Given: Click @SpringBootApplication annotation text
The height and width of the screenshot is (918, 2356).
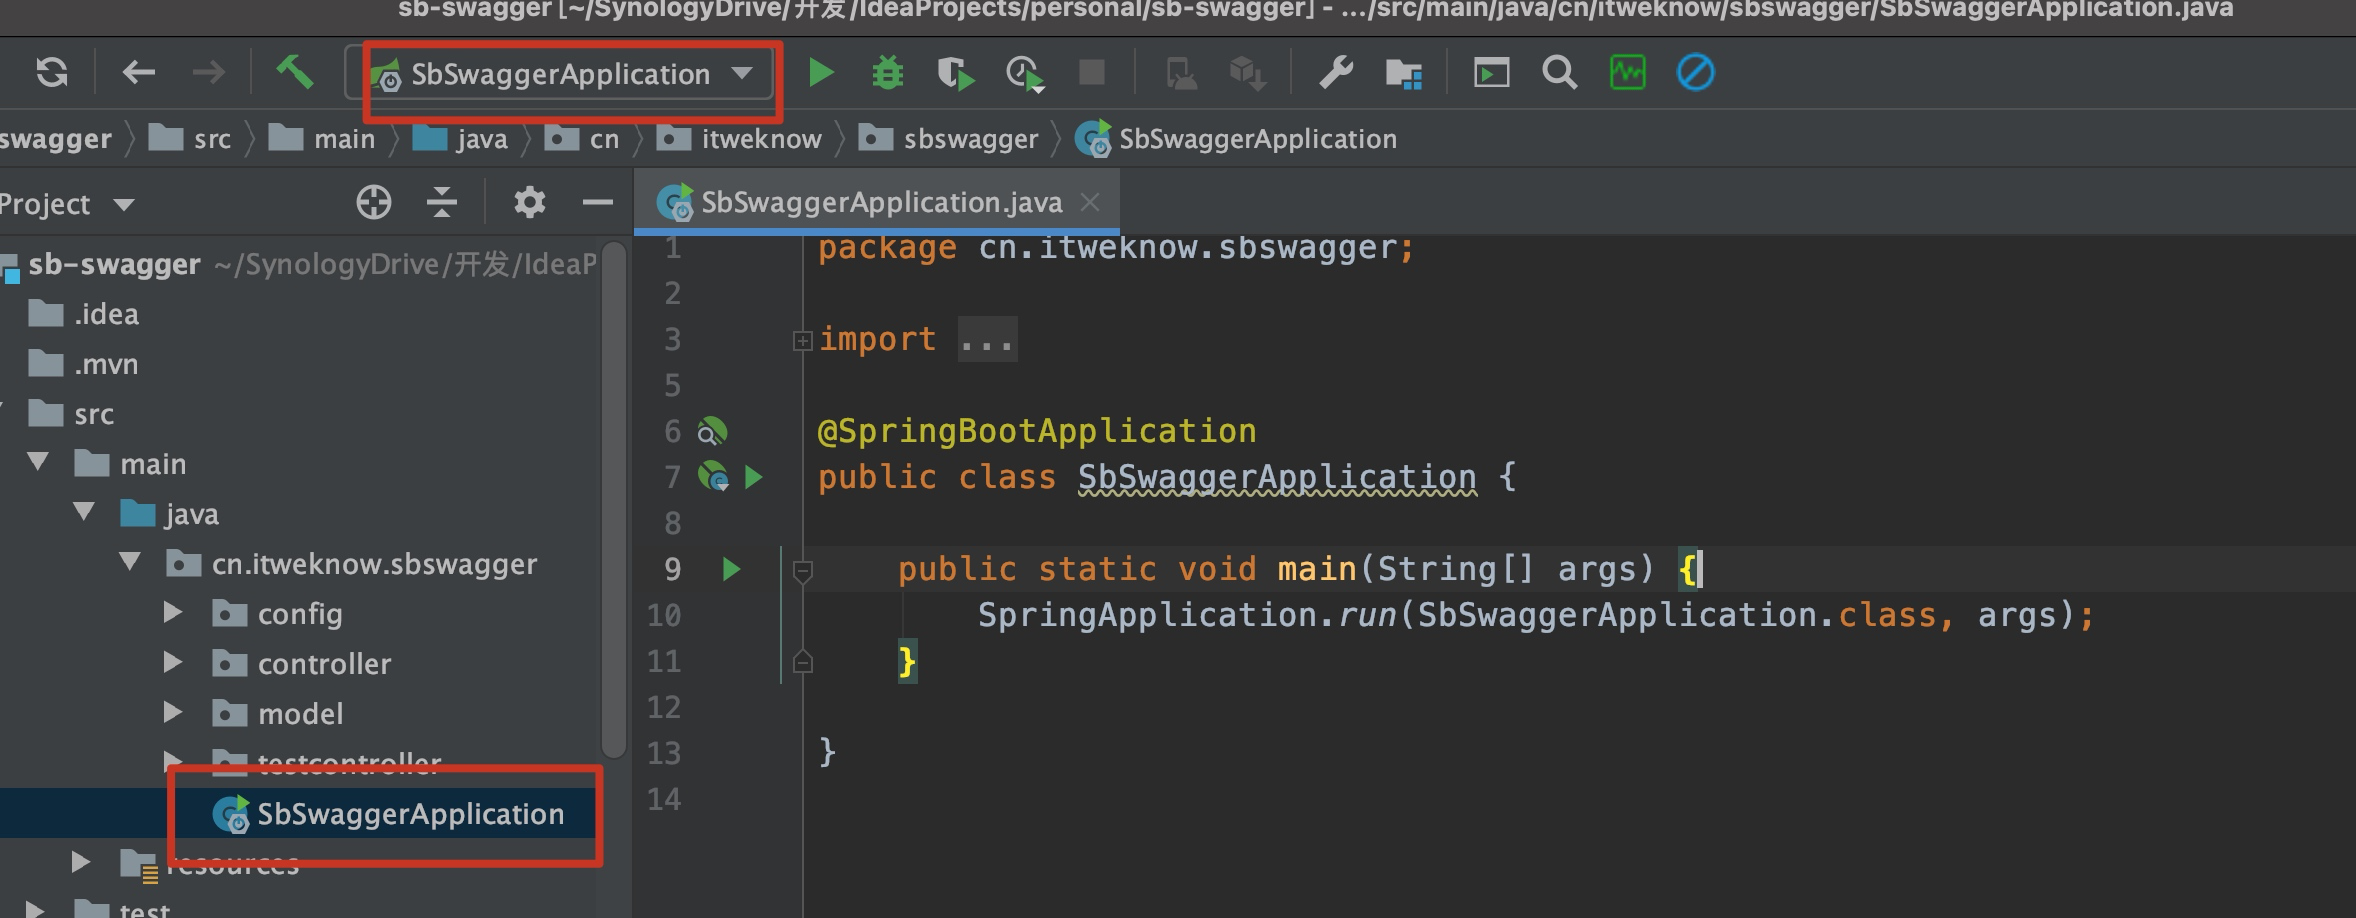Looking at the screenshot, I should (x=1037, y=431).
